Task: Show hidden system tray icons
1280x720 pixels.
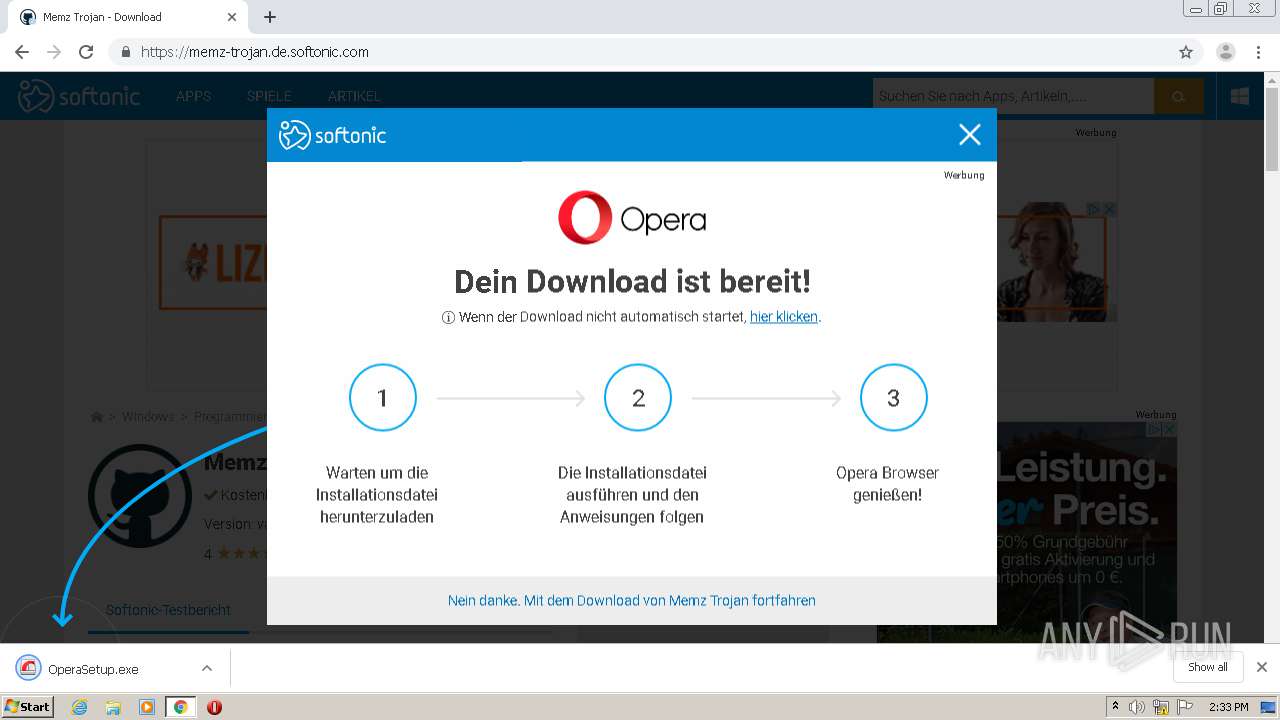Action: [1115, 707]
